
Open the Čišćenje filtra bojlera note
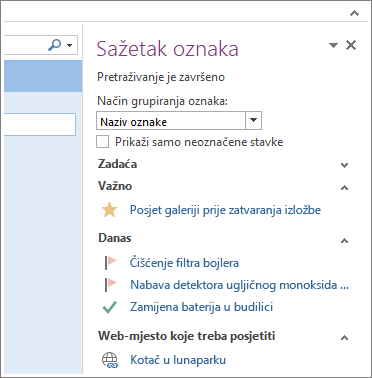(x=184, y=263)
